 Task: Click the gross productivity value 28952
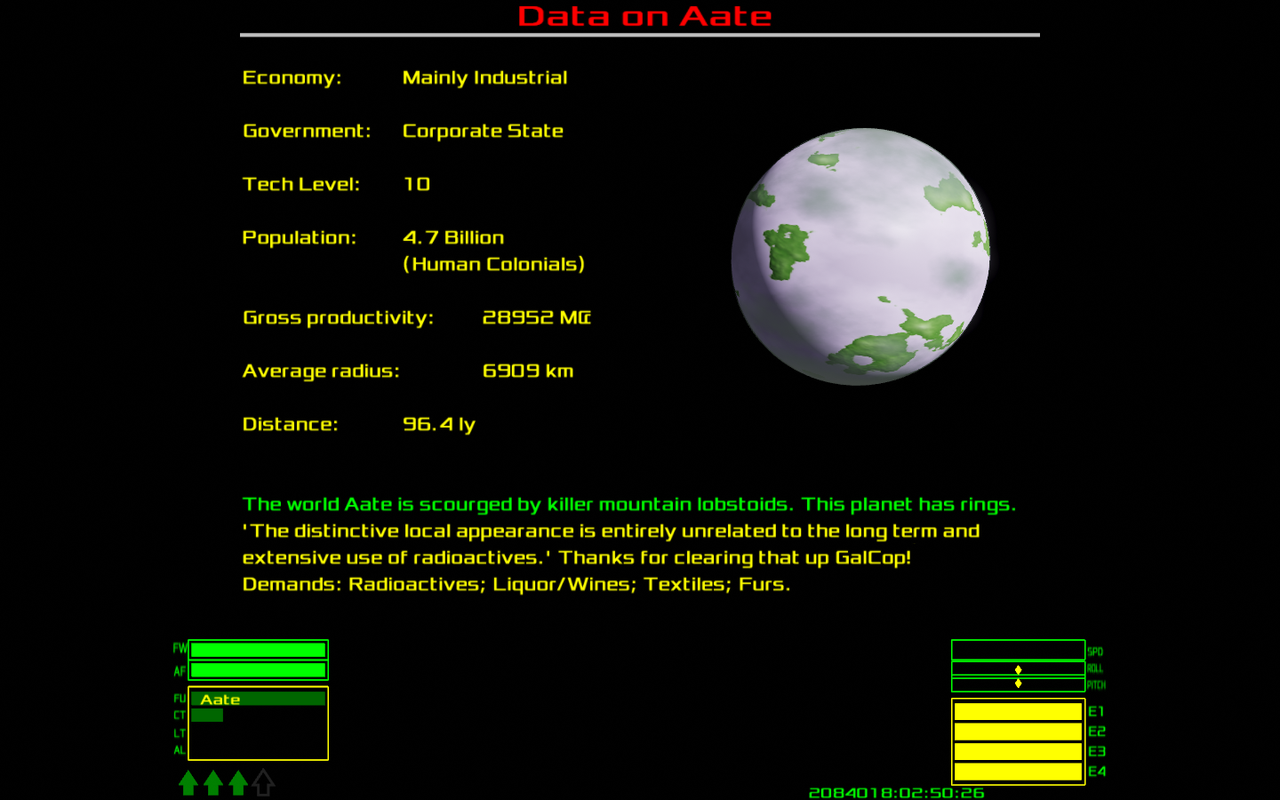[518, 318]
